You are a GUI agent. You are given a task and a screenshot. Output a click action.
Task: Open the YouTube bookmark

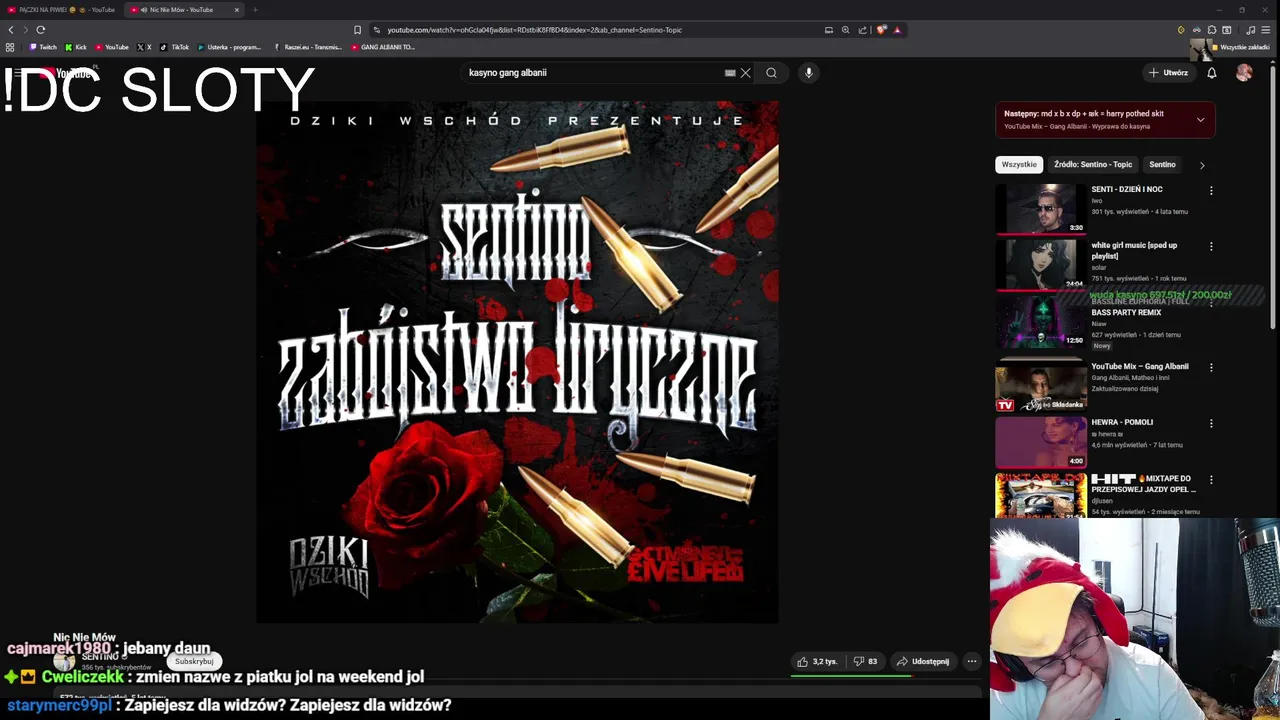(x=112, y=47)
